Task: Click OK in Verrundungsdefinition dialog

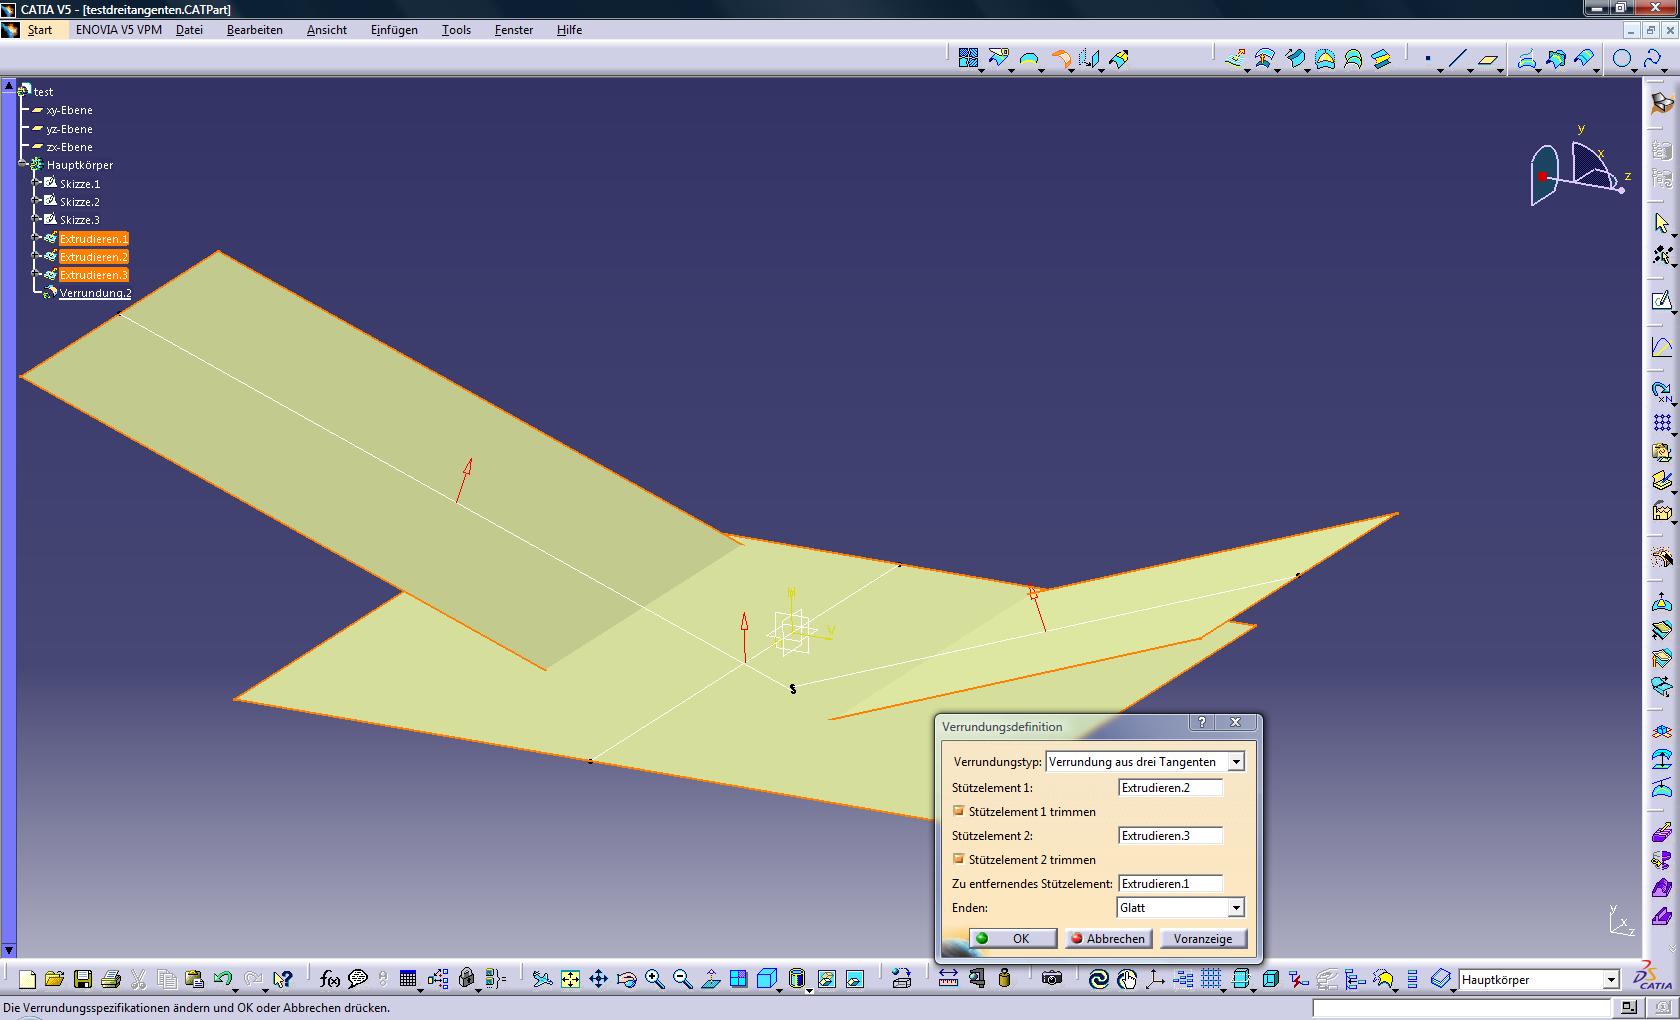Action: 1013,938
